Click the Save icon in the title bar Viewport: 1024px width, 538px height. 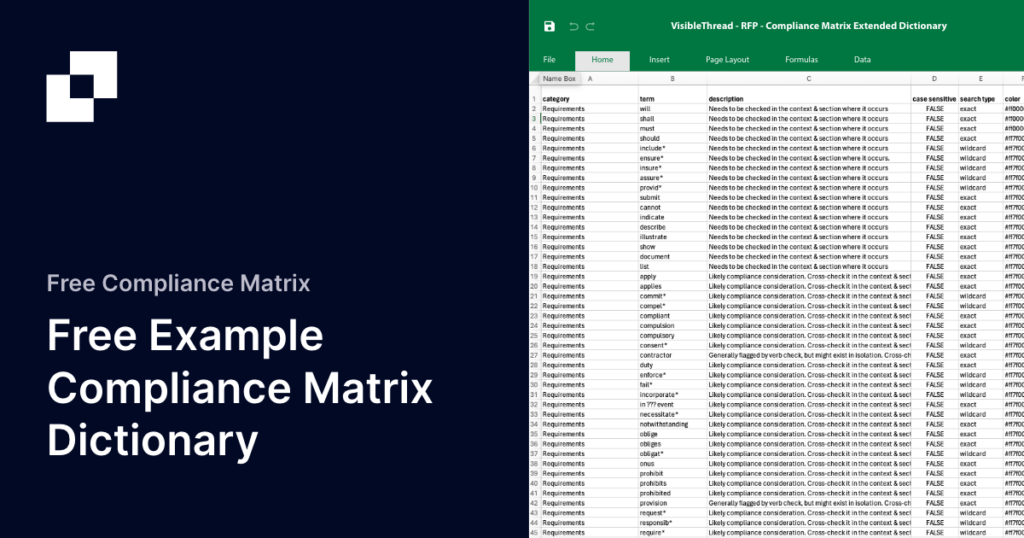click(x=549, y=26)
